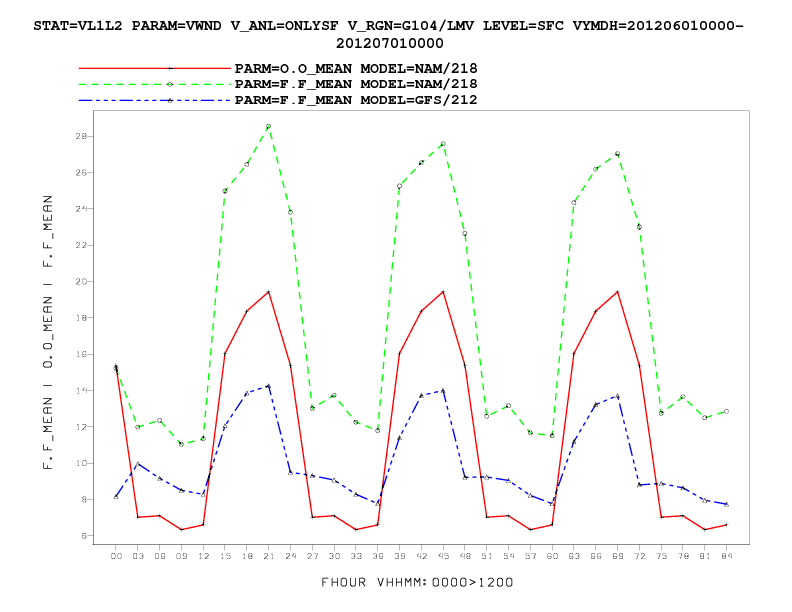Click green NAM forecast peak marker at hour 45
The height and width of the screenshot is (612, 792).
[x=443, y=144]
